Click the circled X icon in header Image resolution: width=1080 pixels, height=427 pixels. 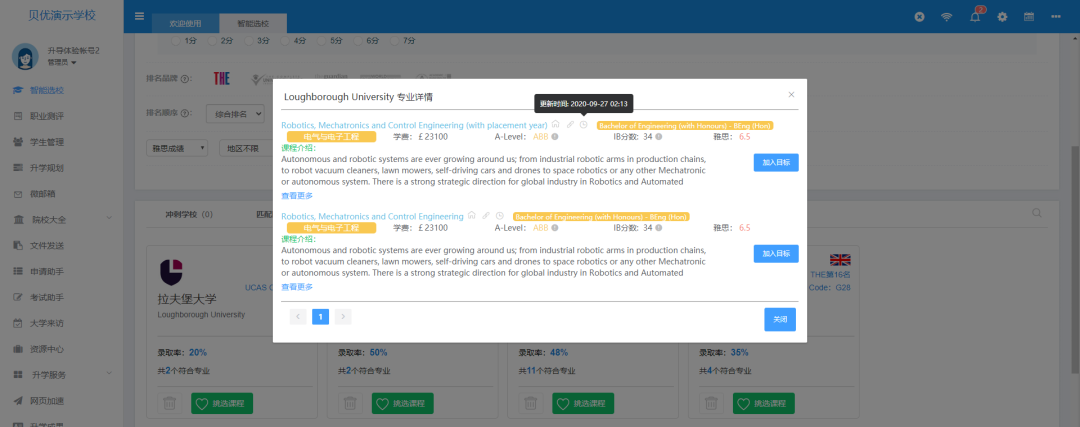coord(919,17)
